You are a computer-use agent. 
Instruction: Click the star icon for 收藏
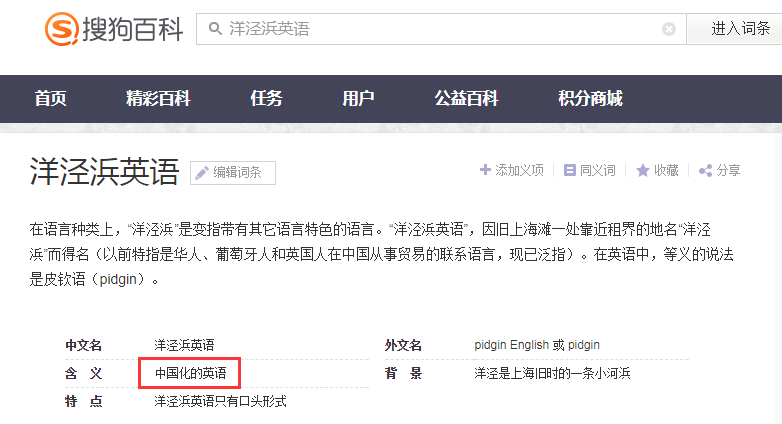tap(643, 171)
